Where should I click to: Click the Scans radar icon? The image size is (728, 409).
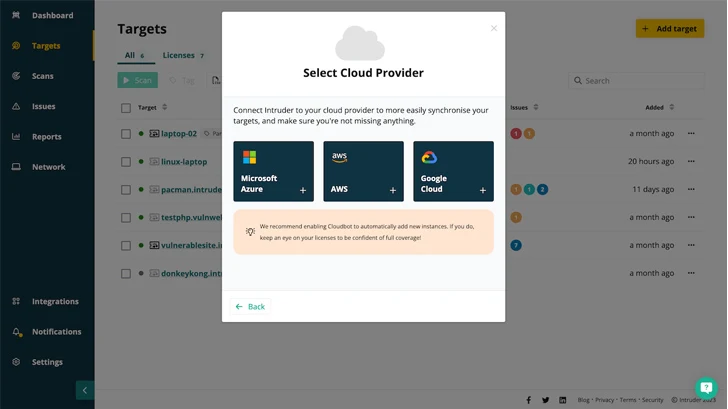click(x=16, y=76)
